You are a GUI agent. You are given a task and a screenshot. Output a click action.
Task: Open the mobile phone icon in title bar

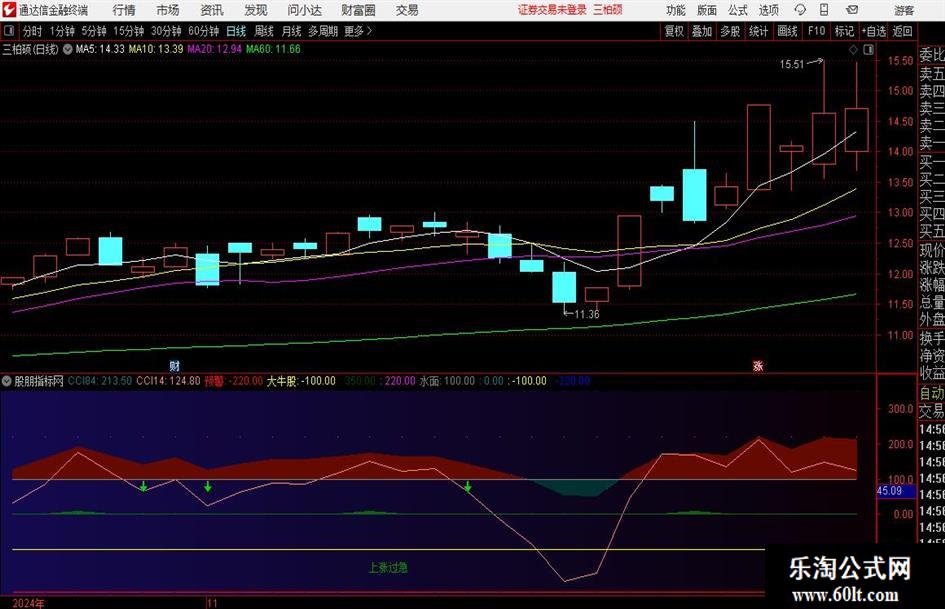824,10
